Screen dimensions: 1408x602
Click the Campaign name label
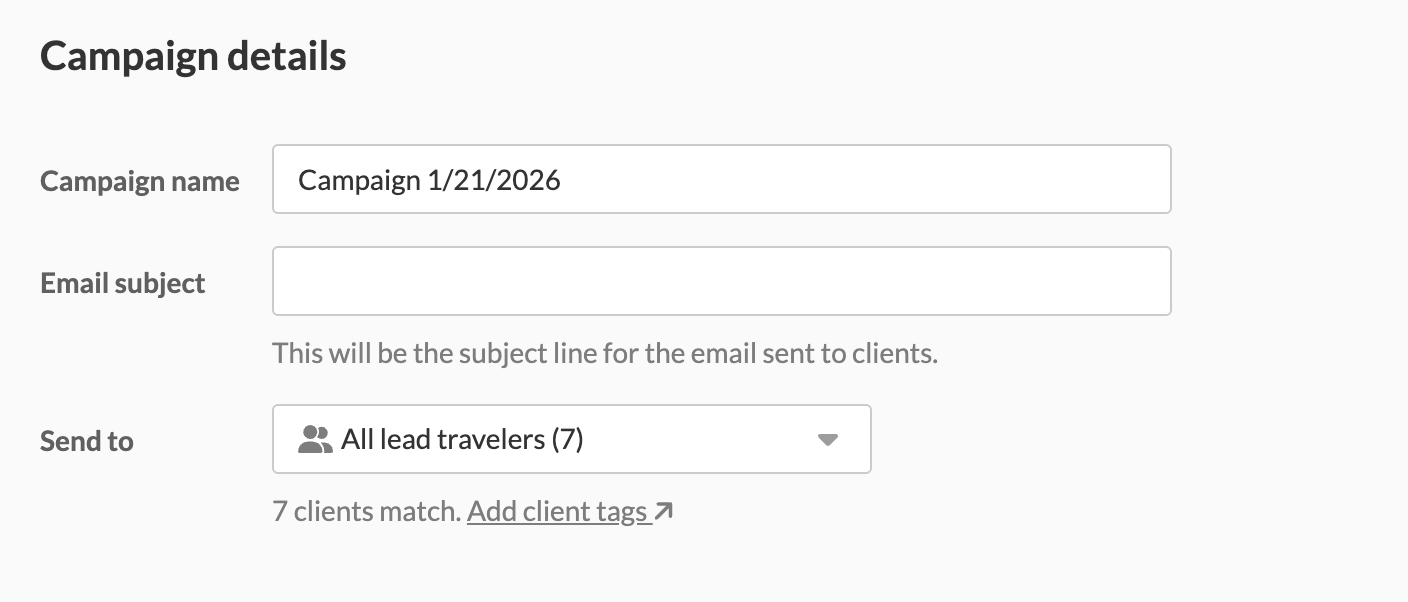pyautogui.click(x=140, y=182)
